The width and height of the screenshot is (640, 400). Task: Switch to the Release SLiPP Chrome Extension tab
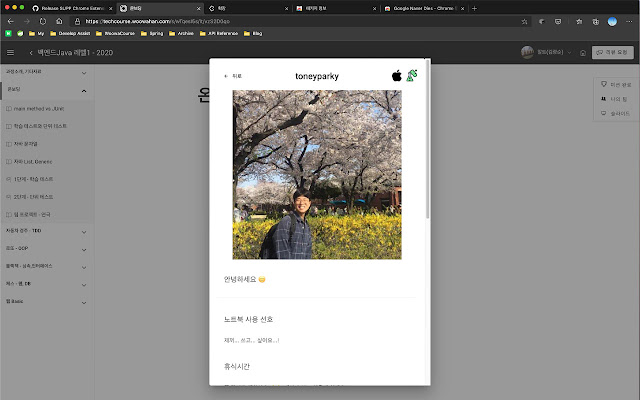click(73, 8)
